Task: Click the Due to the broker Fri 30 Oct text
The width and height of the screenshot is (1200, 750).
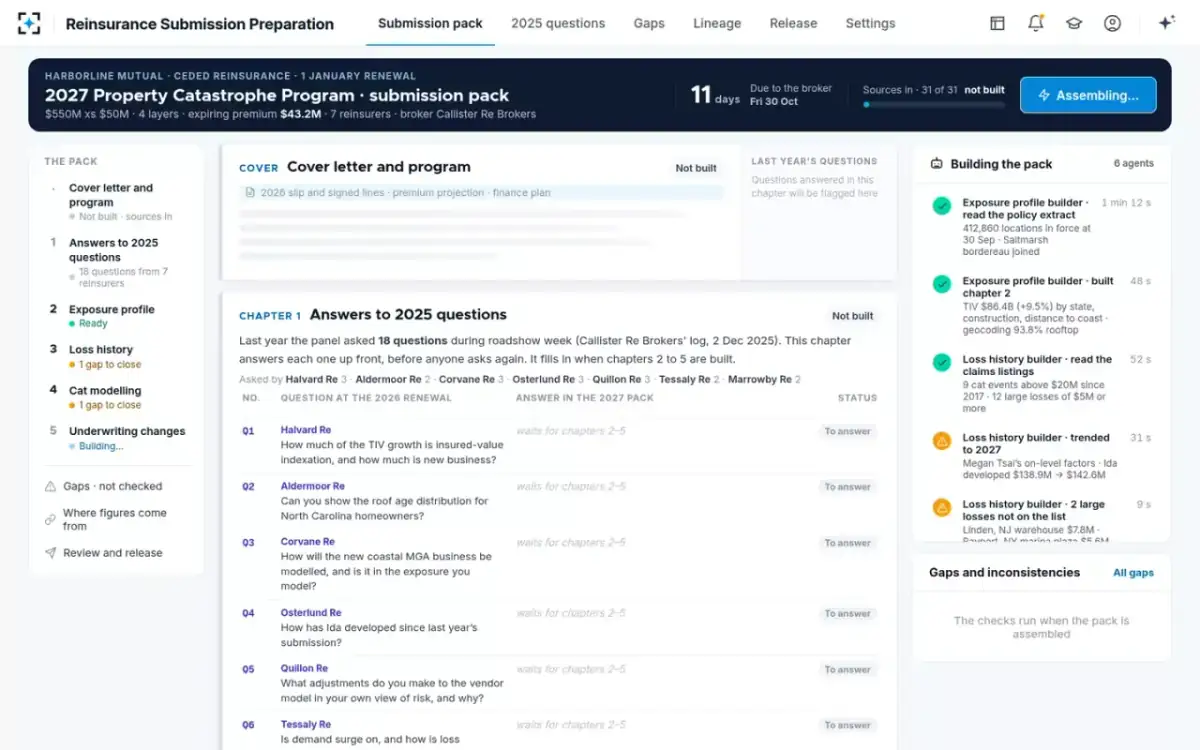Action: (x=791, y=95)
